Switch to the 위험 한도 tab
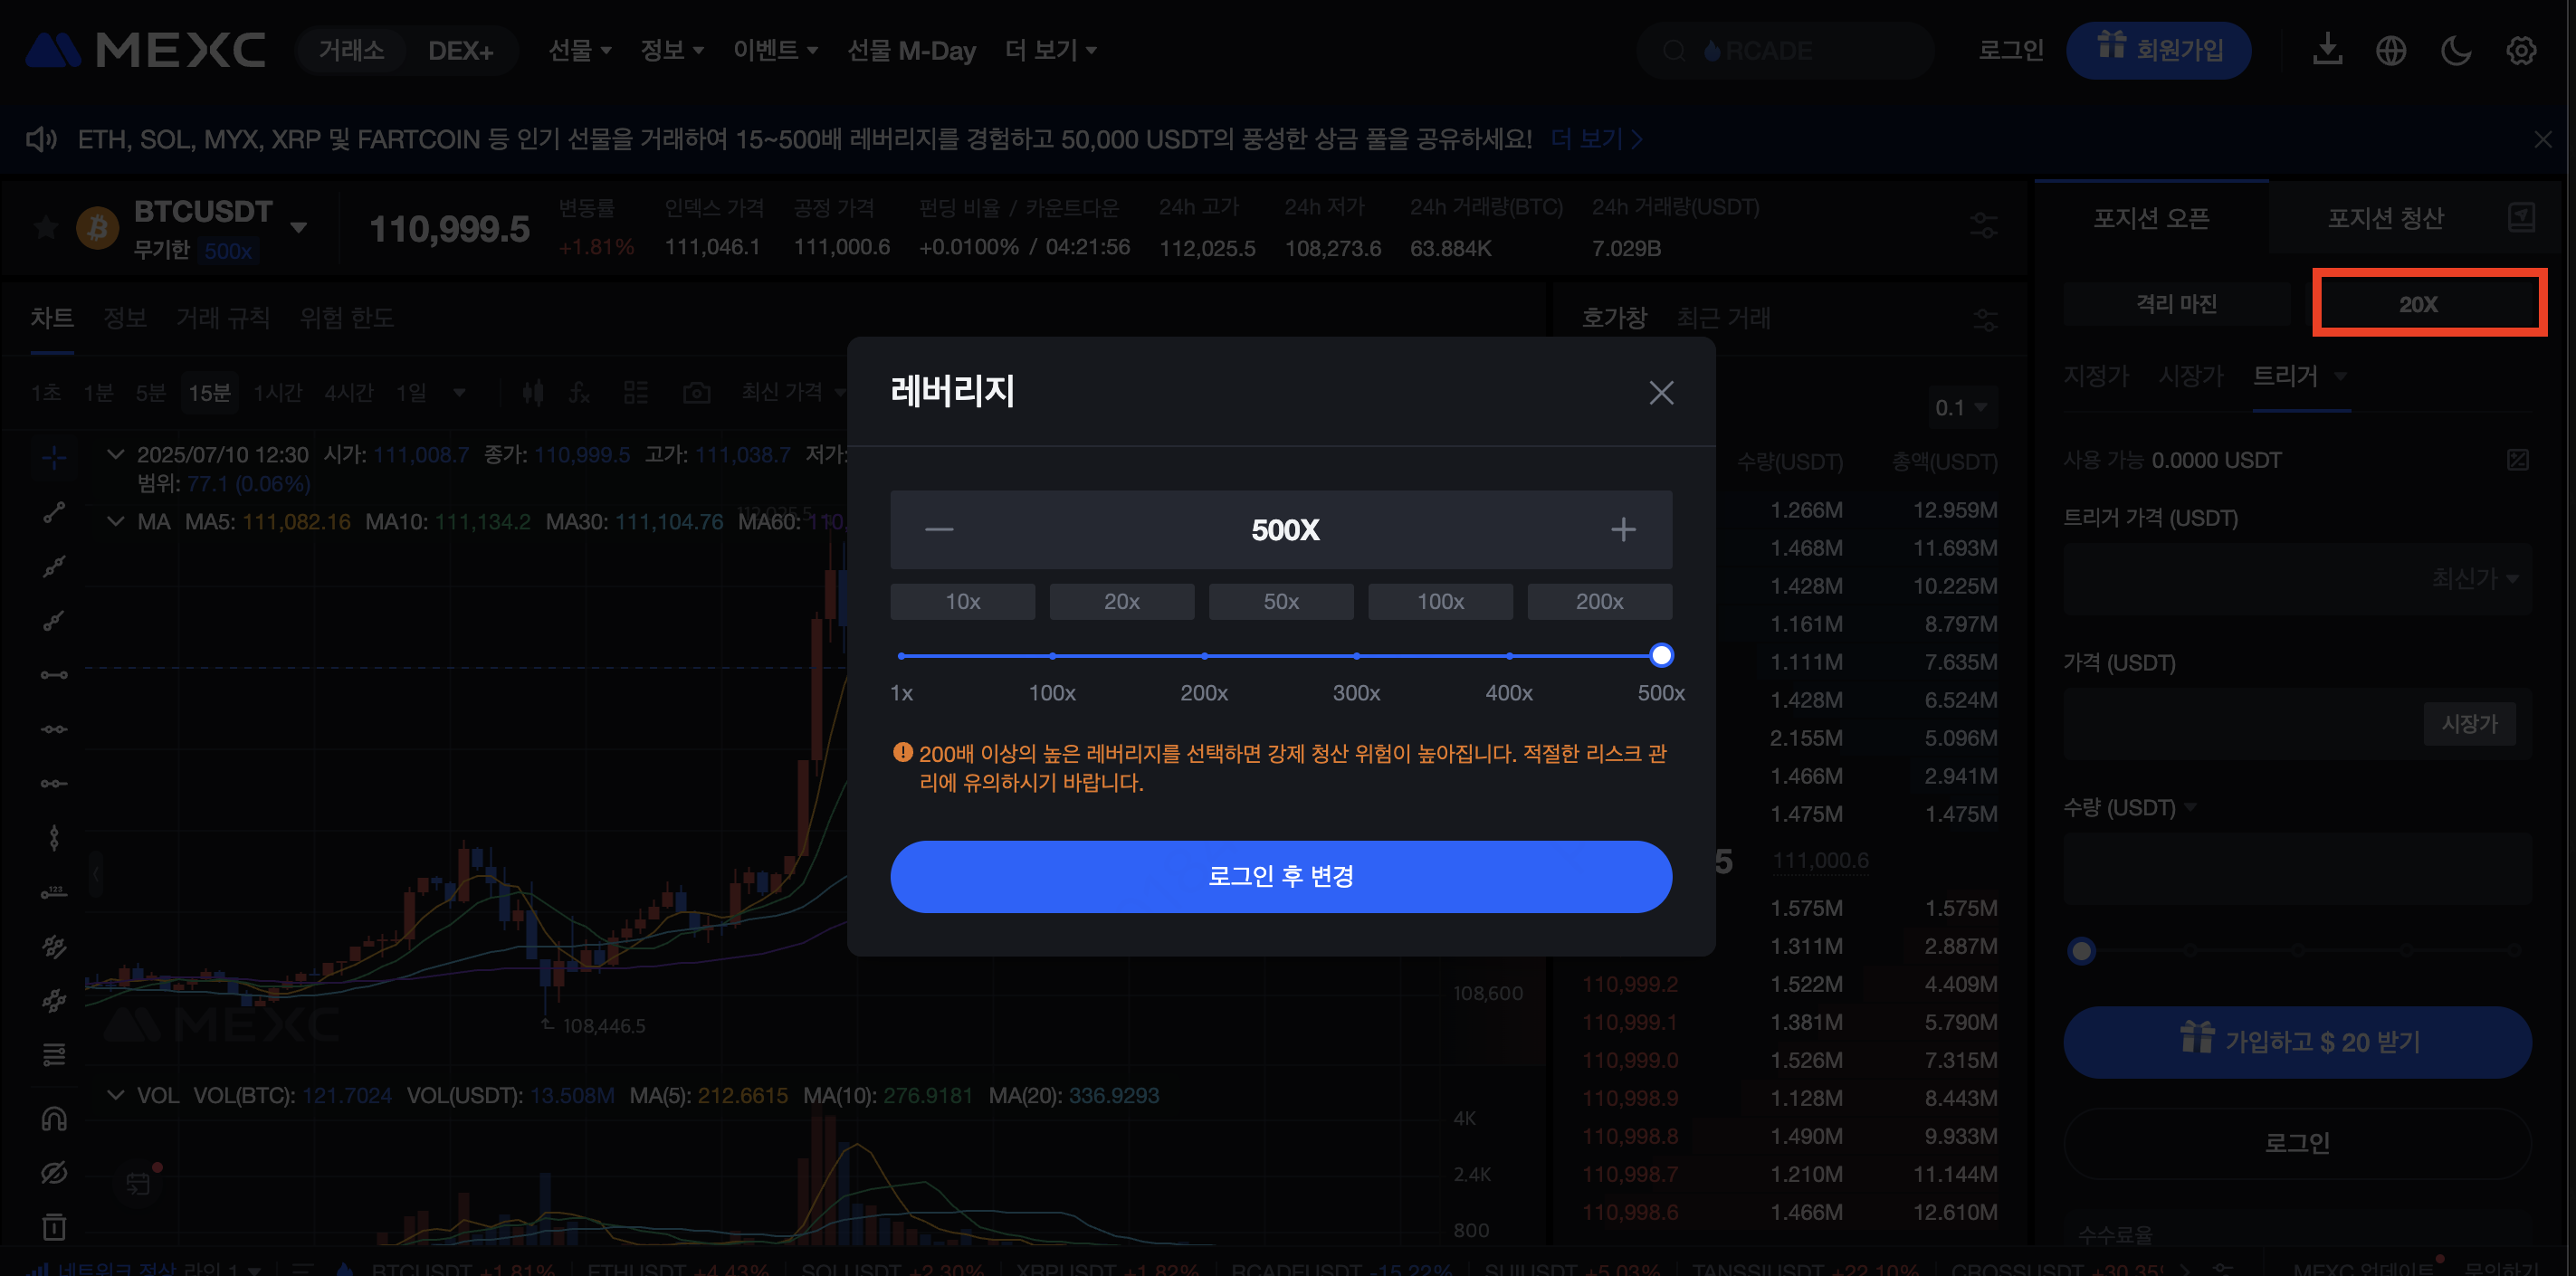 coord(346,318)
